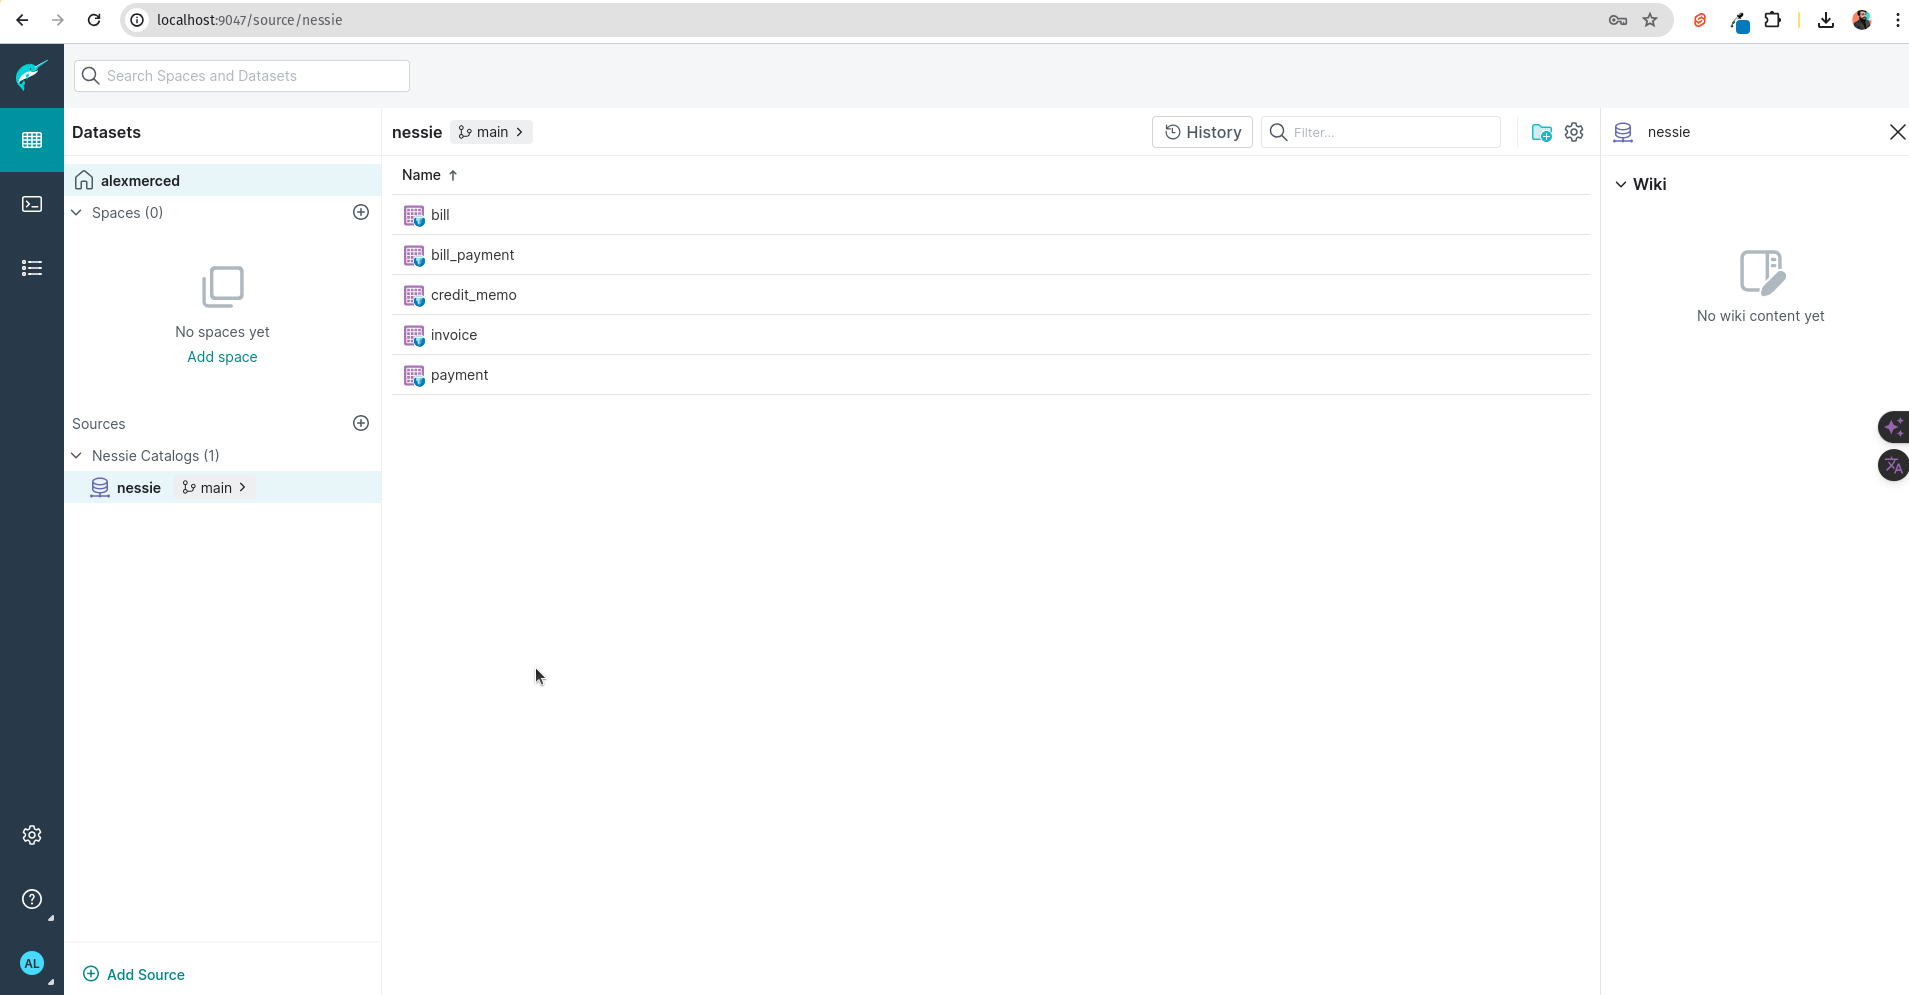Click Add Source at the bottom
Screen dimensions: 1909x995
[133, 973]
